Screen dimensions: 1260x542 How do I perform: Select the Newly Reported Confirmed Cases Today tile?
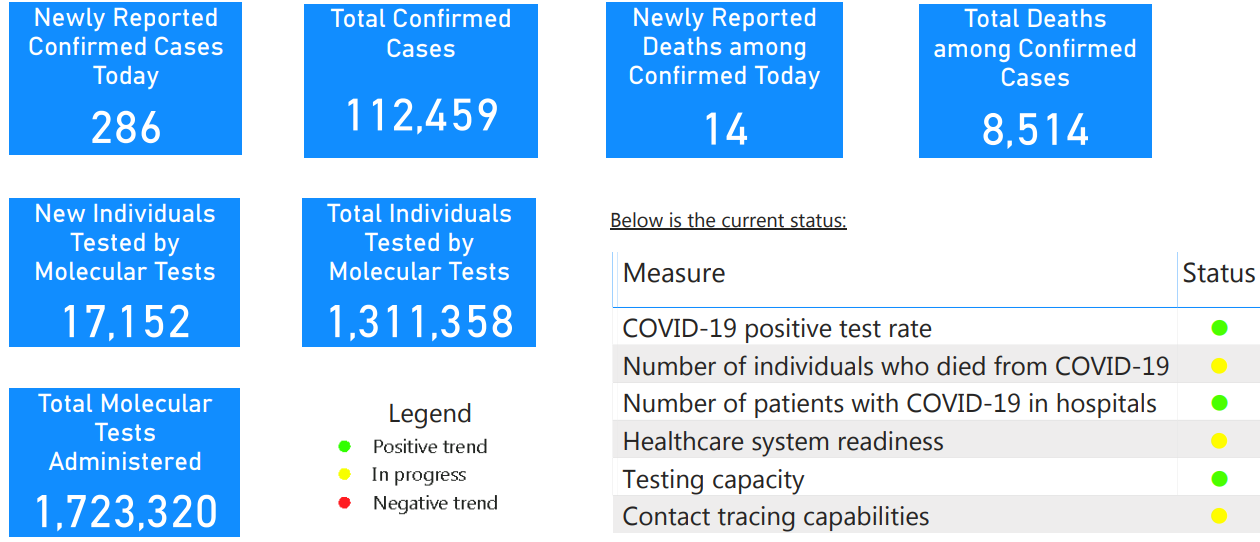click(x=125, y=79)
